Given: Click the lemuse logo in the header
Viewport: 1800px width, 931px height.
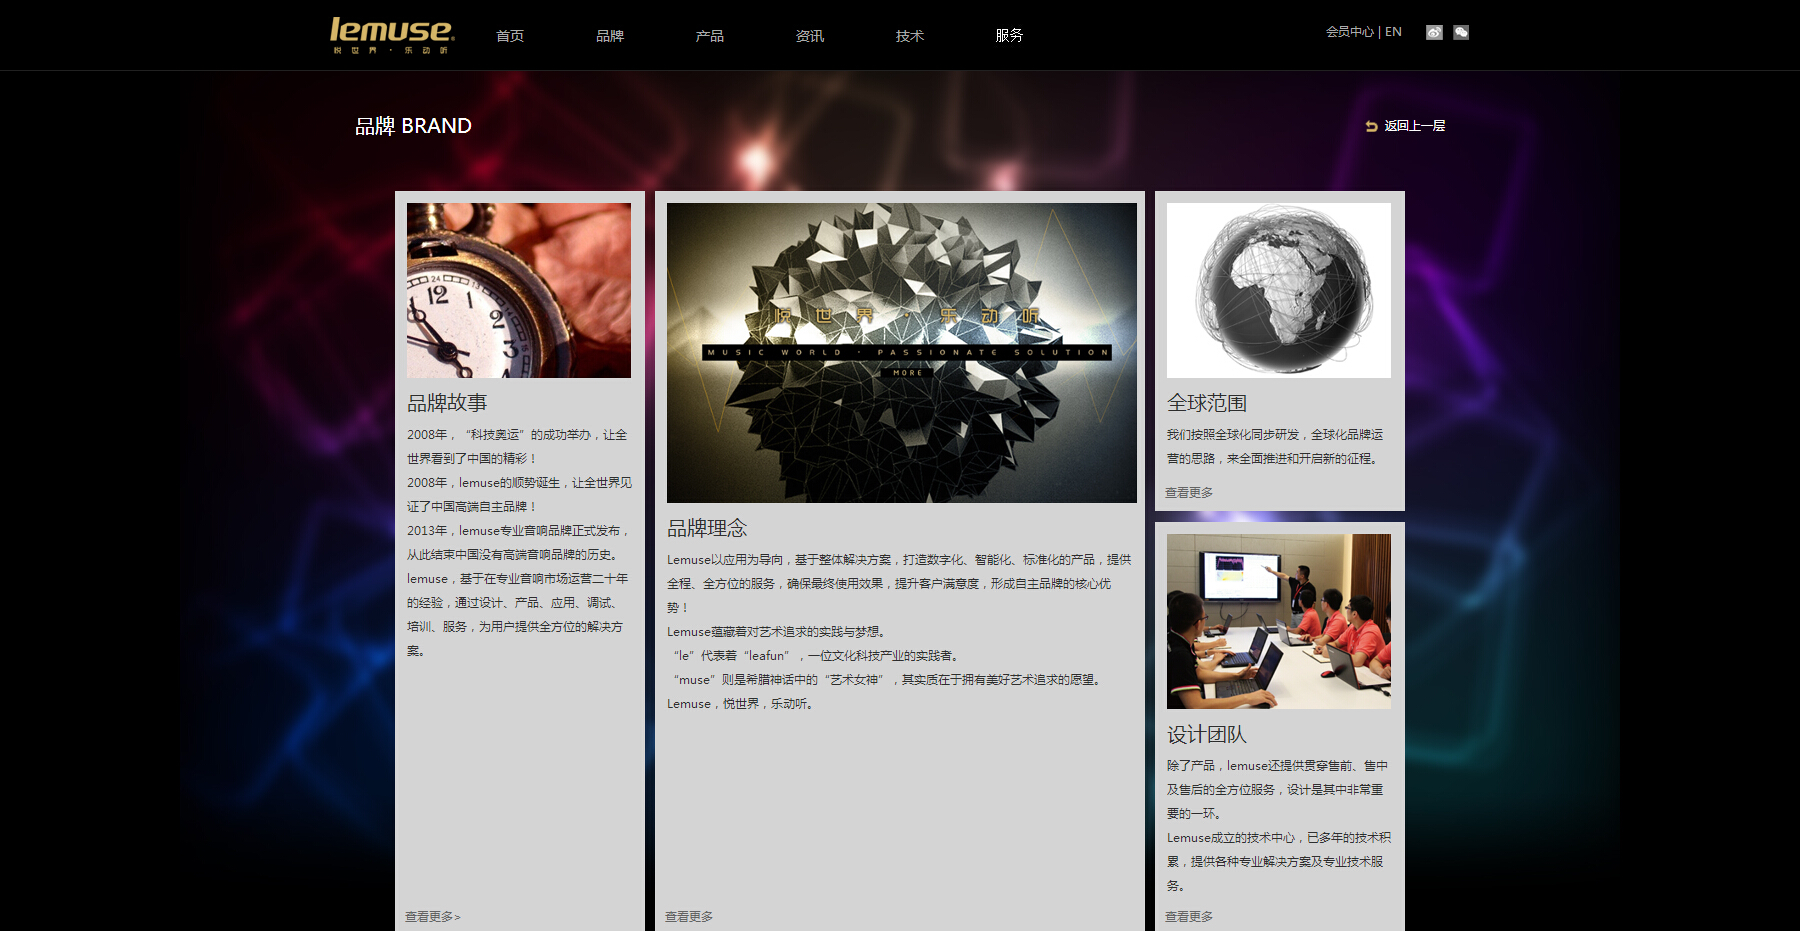Looking at the screenshot, I should click(x=391, y=35).
